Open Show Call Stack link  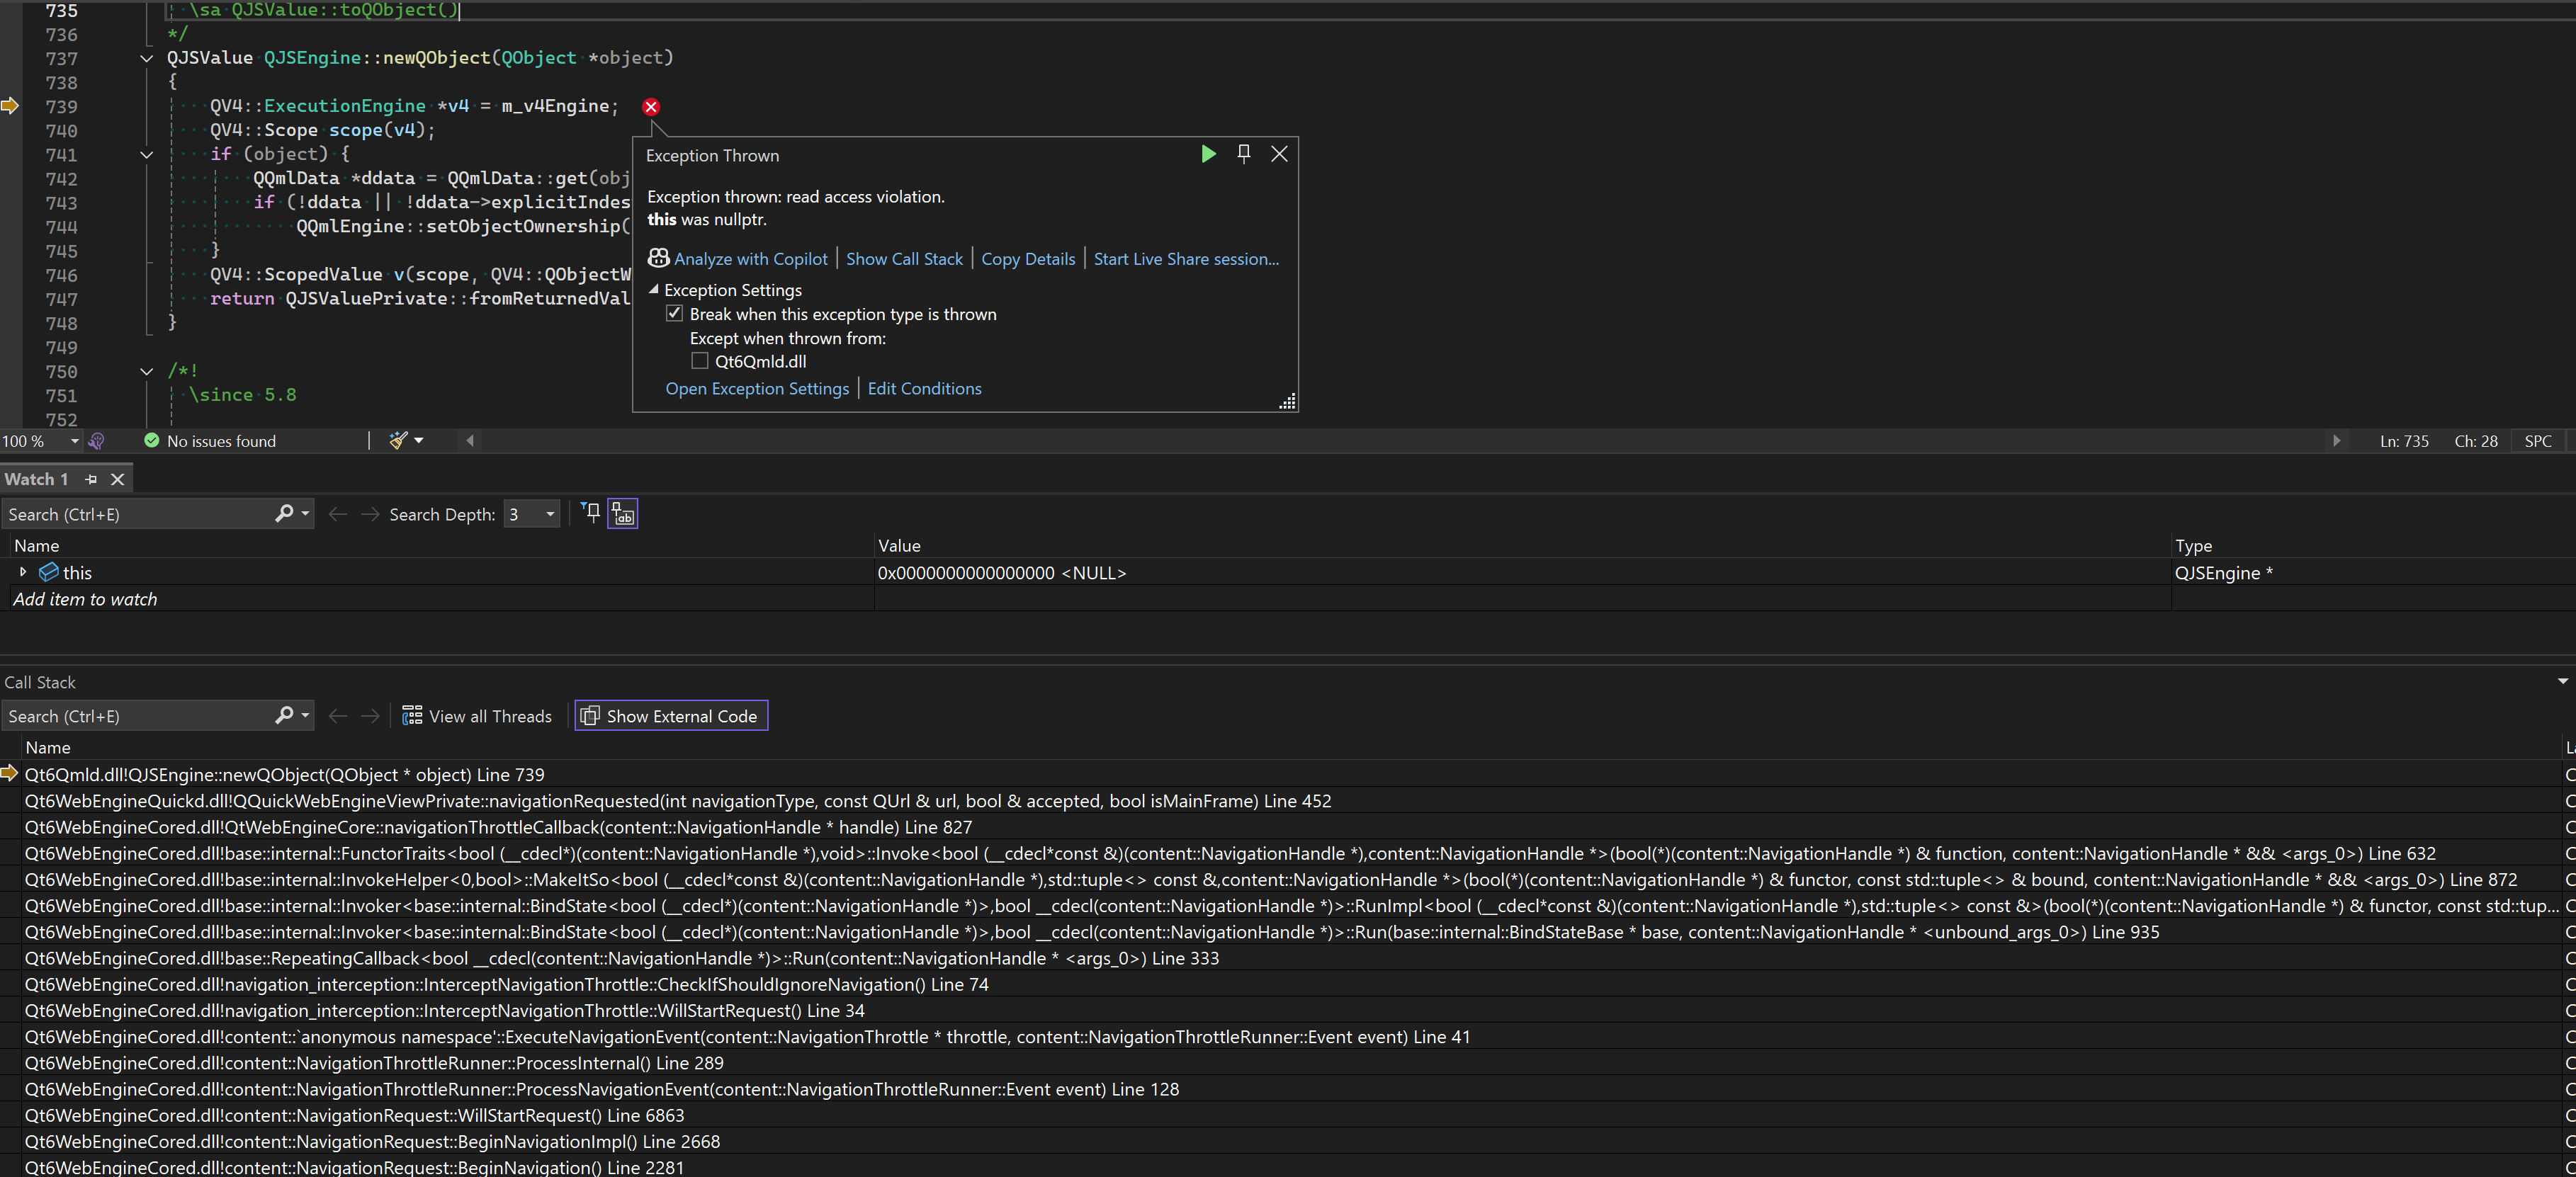904,259
